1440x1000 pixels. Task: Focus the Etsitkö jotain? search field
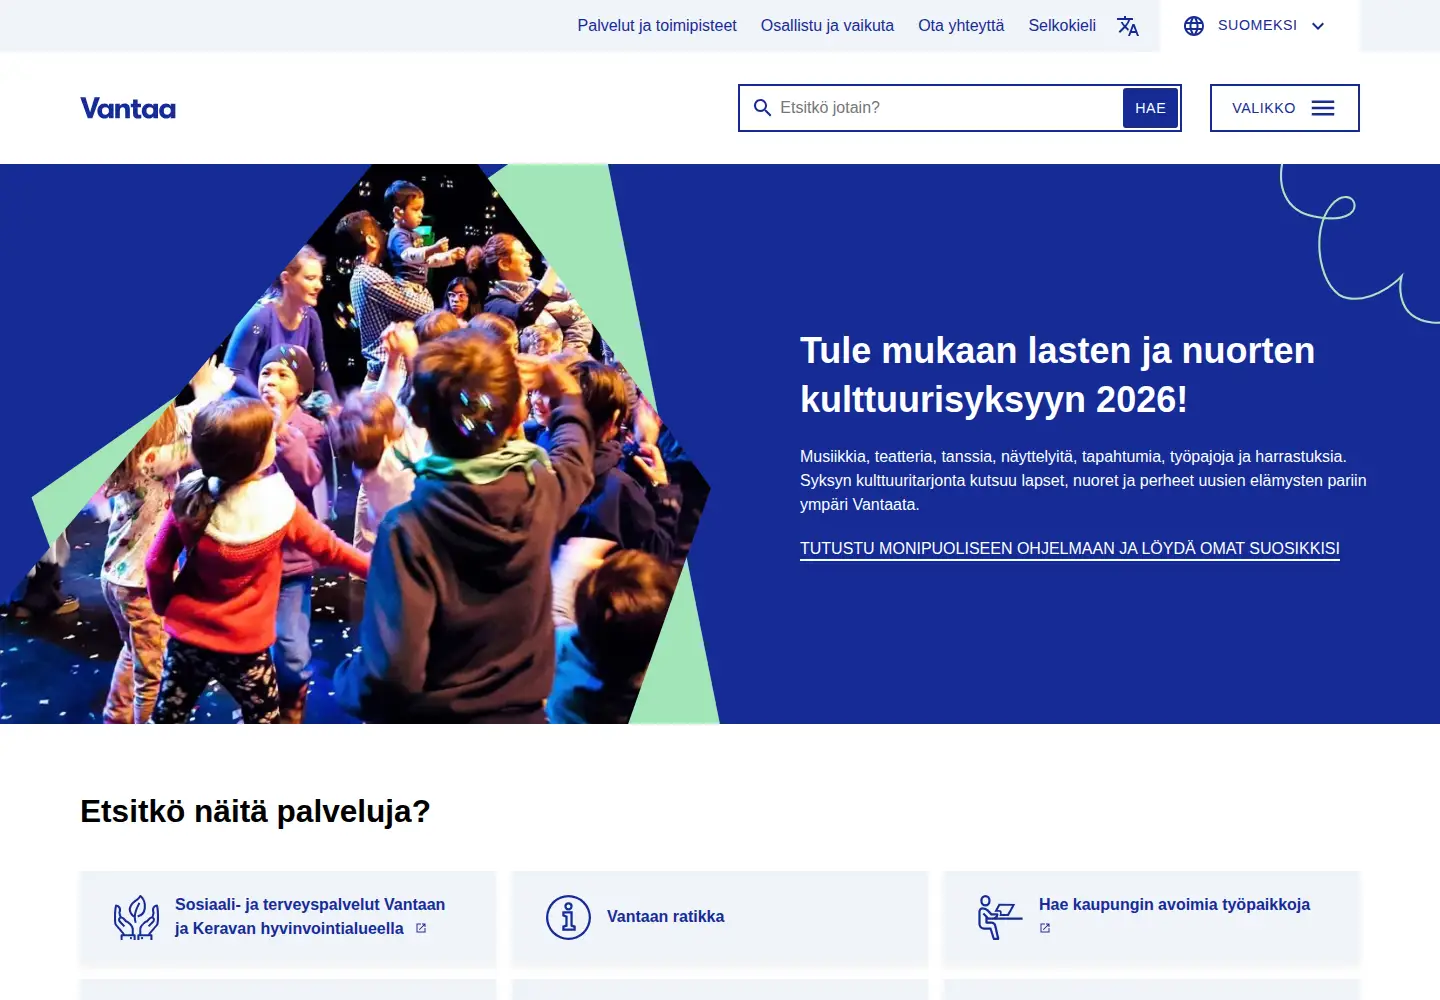[x=946, y=108]
